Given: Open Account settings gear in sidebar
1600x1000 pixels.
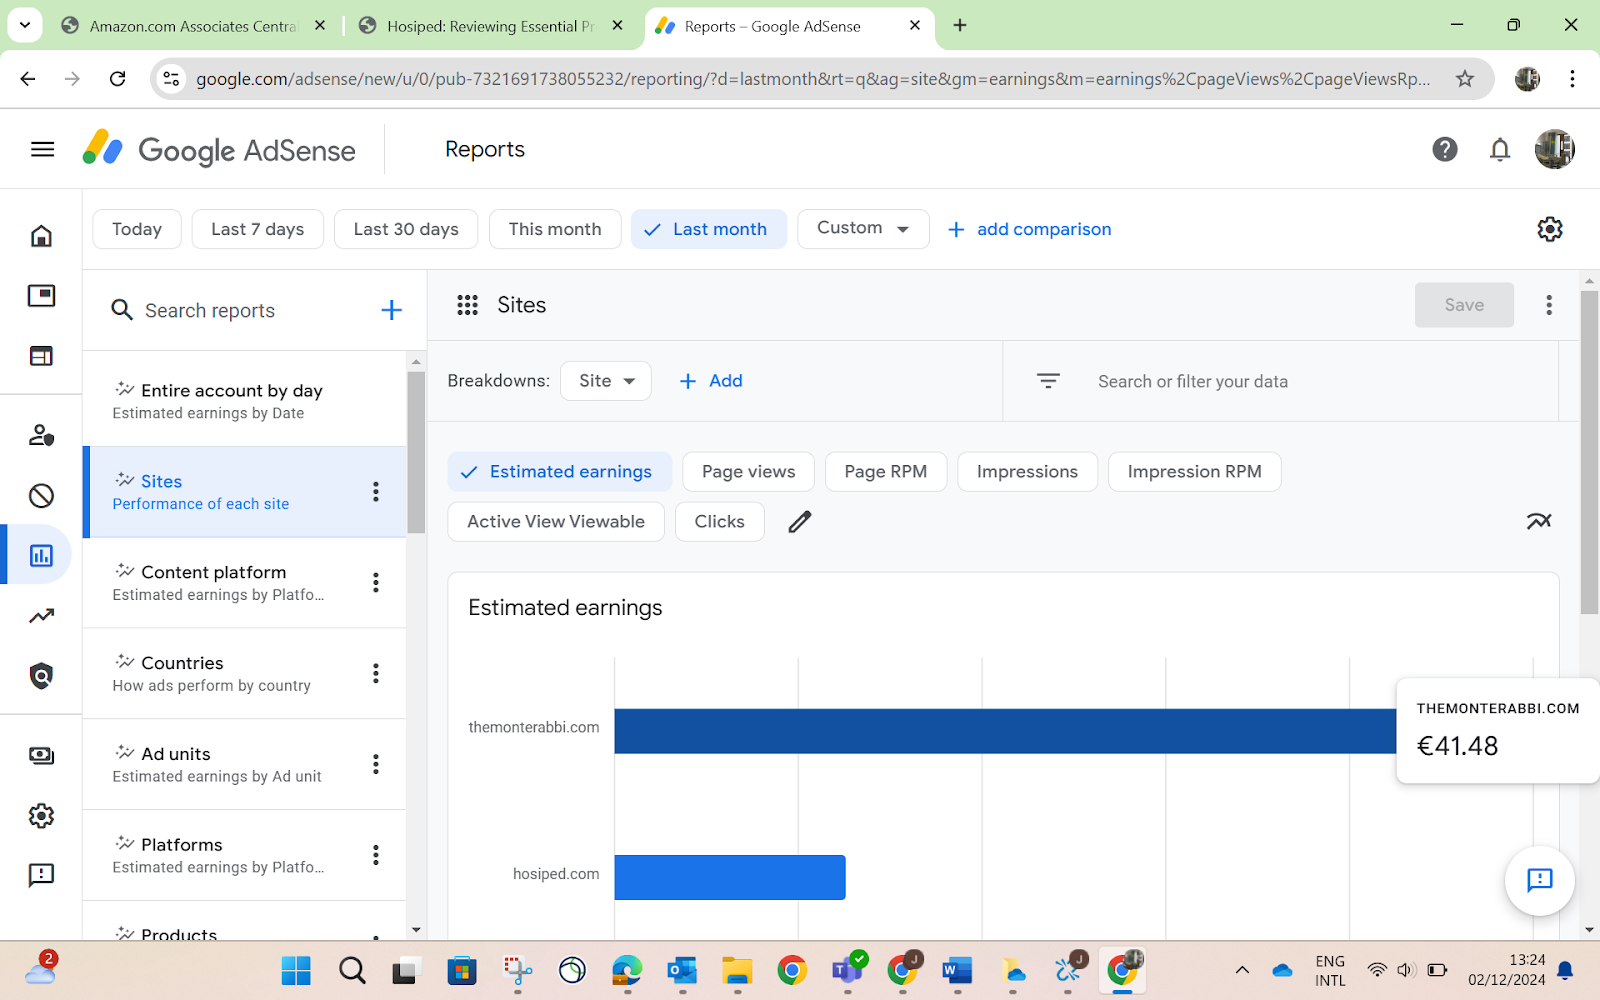Looking at the screenshot, I should click(41, 816).
